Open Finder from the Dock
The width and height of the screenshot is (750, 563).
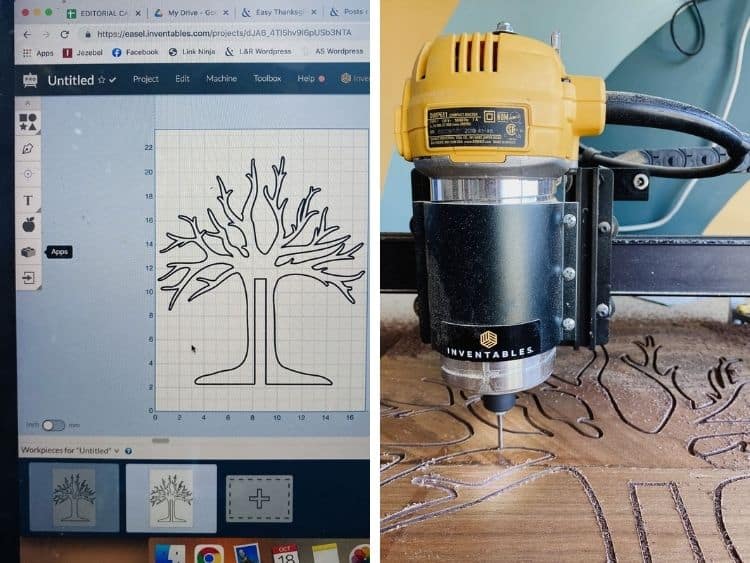click(170, 554)
